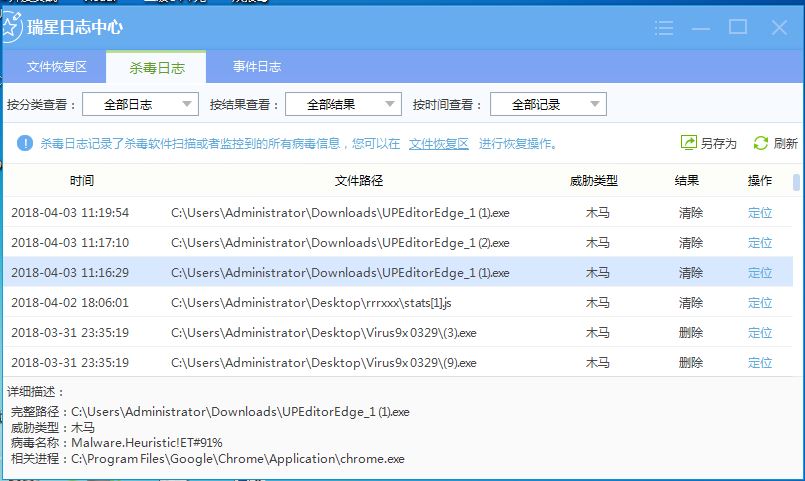Select the time 2018-04-02 18:06:01

pos(70,302)
